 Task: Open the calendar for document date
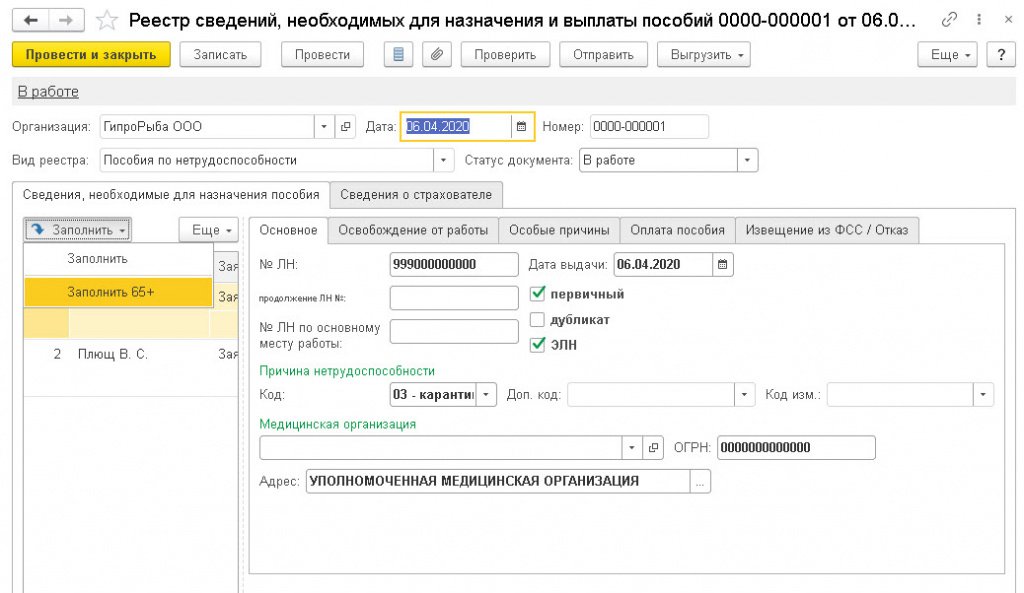click(x=521, y=127)
